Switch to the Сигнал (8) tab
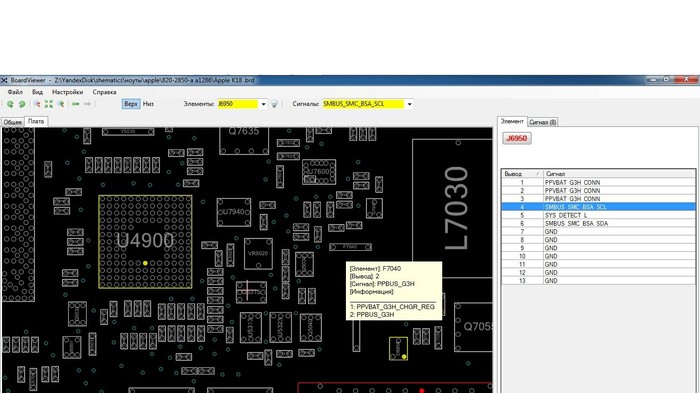Screen dimensions: 700x393 coord(542,122)
